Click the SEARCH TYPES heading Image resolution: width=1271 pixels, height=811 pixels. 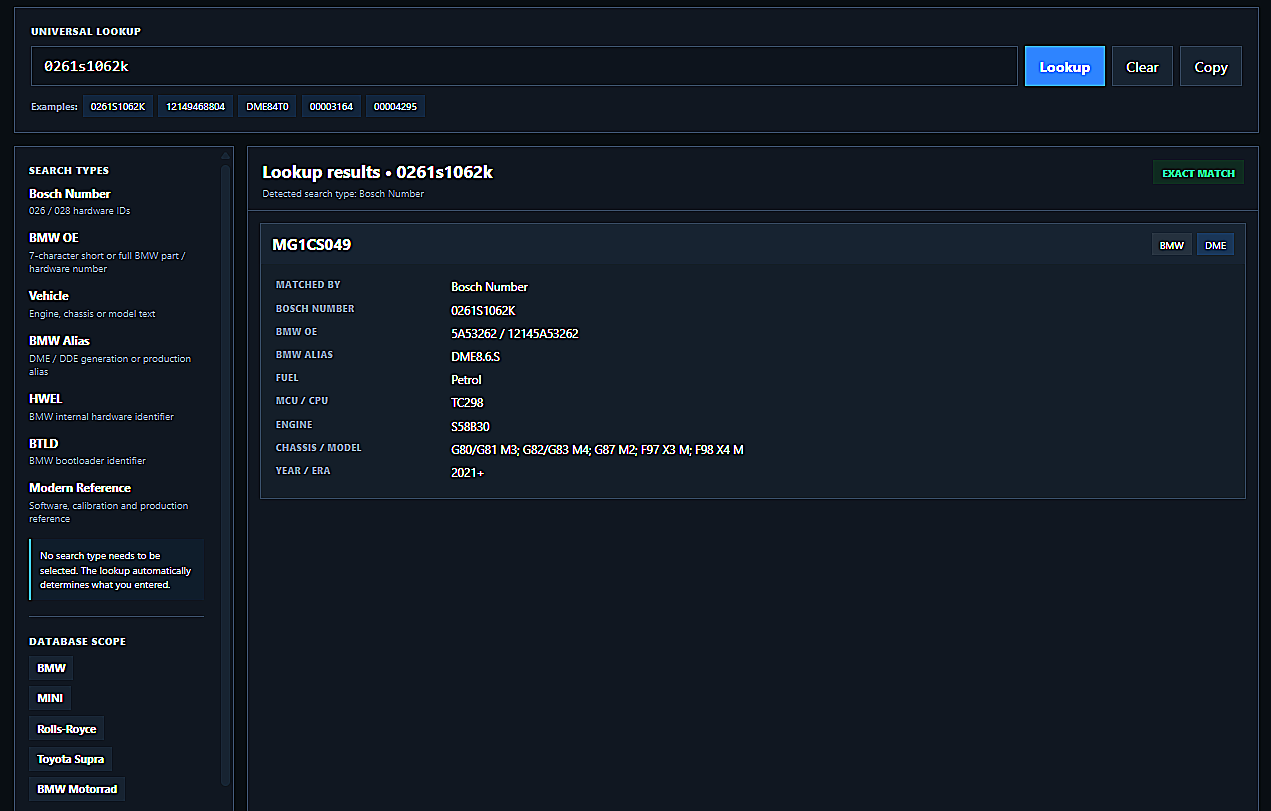69,171
